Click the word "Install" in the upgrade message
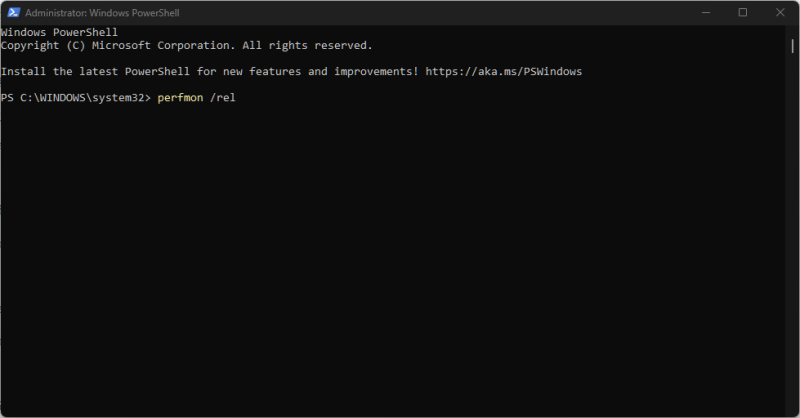Image resolution: width=800 pixels, height=418 pixels. tap(23, 72)
